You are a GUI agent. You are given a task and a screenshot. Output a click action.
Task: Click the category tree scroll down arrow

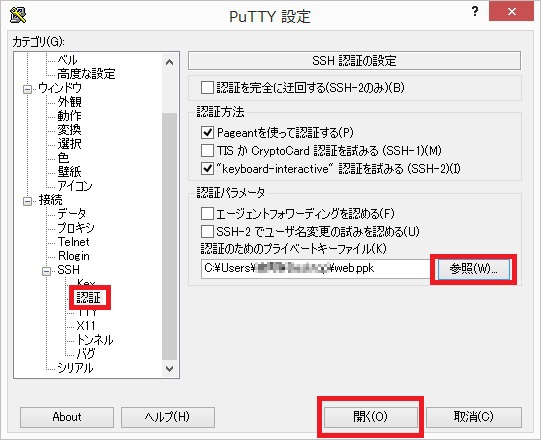tap(169, 368)
